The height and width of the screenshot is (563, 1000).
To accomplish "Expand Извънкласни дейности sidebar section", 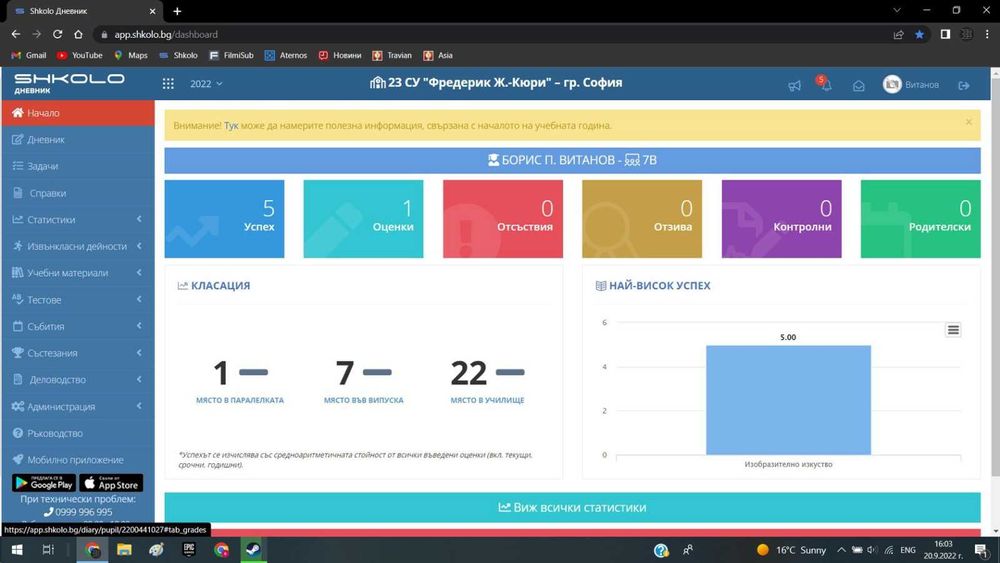I will (x=78, y=246).
